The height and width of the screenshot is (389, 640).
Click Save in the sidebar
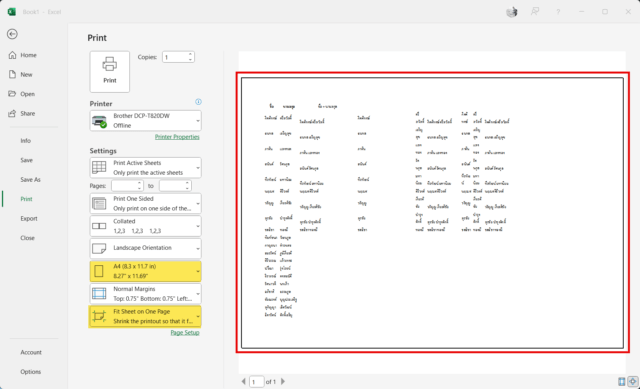pyautogui.click(x=27, y=160)
